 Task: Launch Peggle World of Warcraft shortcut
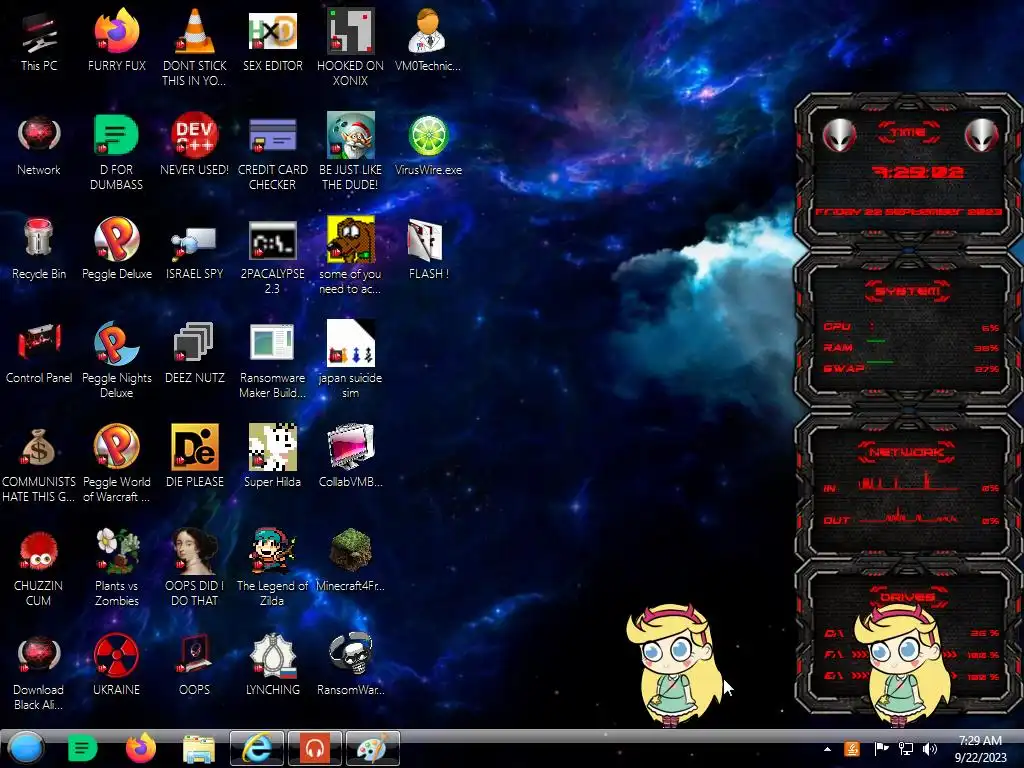(x=117, y=464)
